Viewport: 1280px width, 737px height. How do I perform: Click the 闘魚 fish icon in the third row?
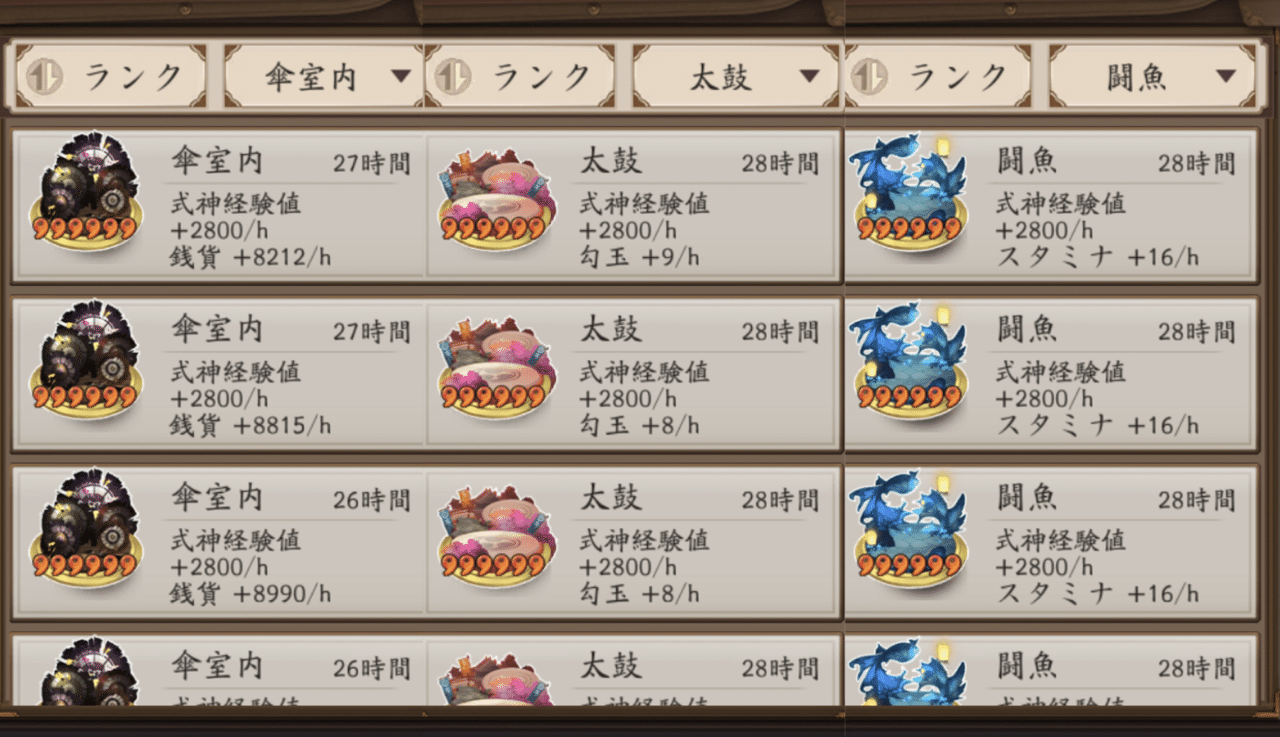(x=911, y=529)
